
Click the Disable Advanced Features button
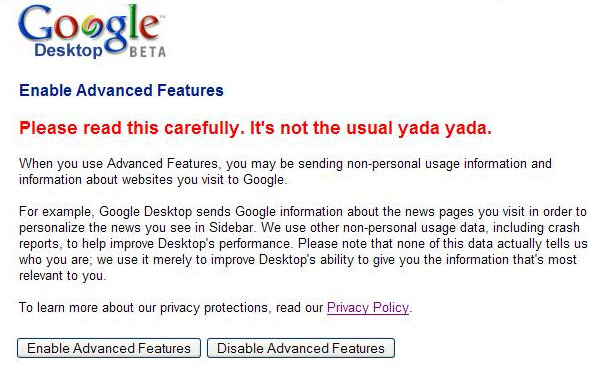pos(301,348)
